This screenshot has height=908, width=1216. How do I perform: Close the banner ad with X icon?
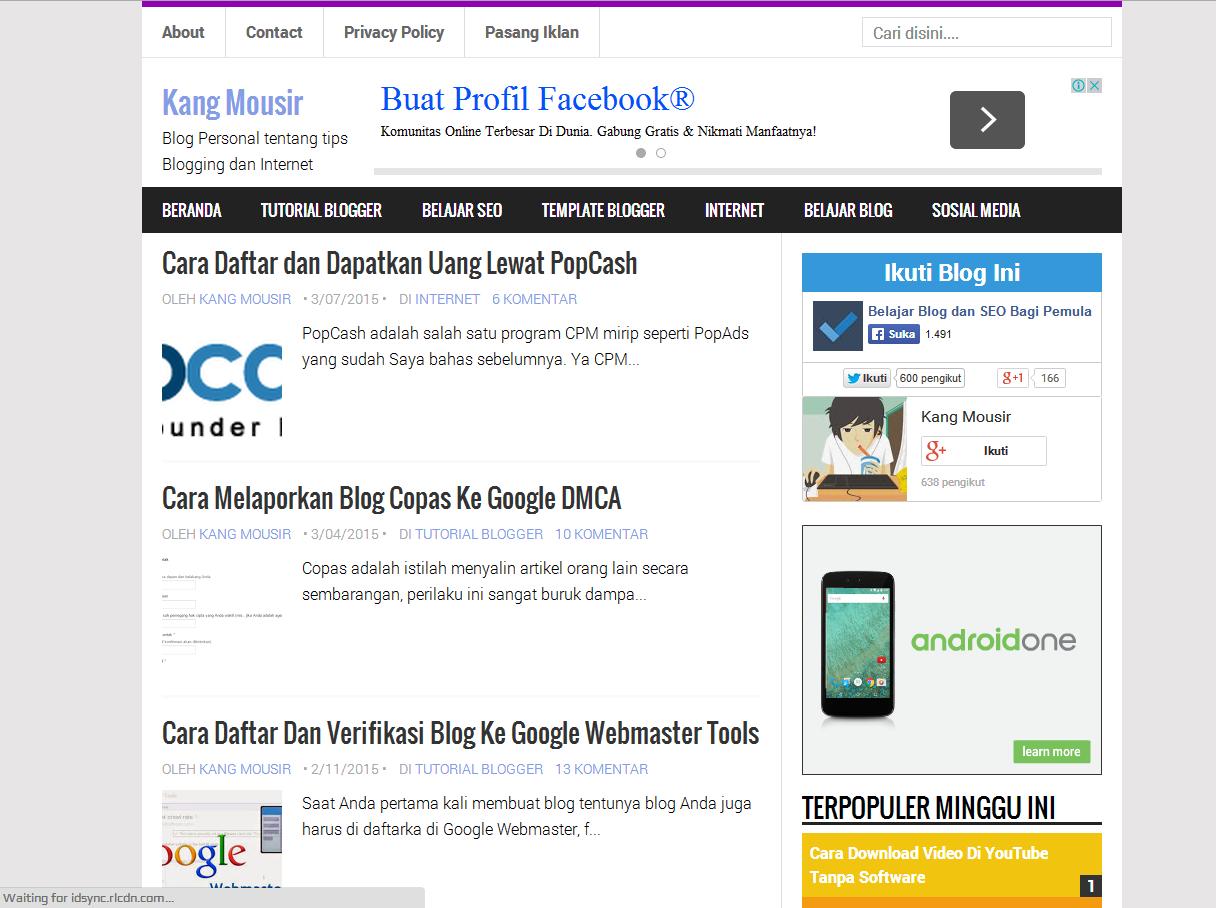point(1094,86)
